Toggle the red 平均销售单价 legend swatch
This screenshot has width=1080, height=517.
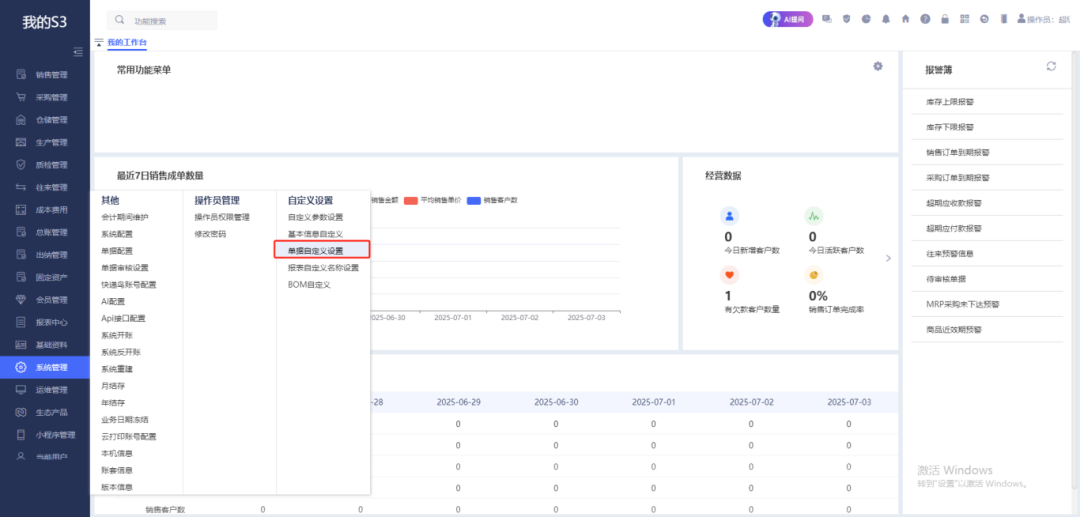pyautogui.click(x=411, y=200)
